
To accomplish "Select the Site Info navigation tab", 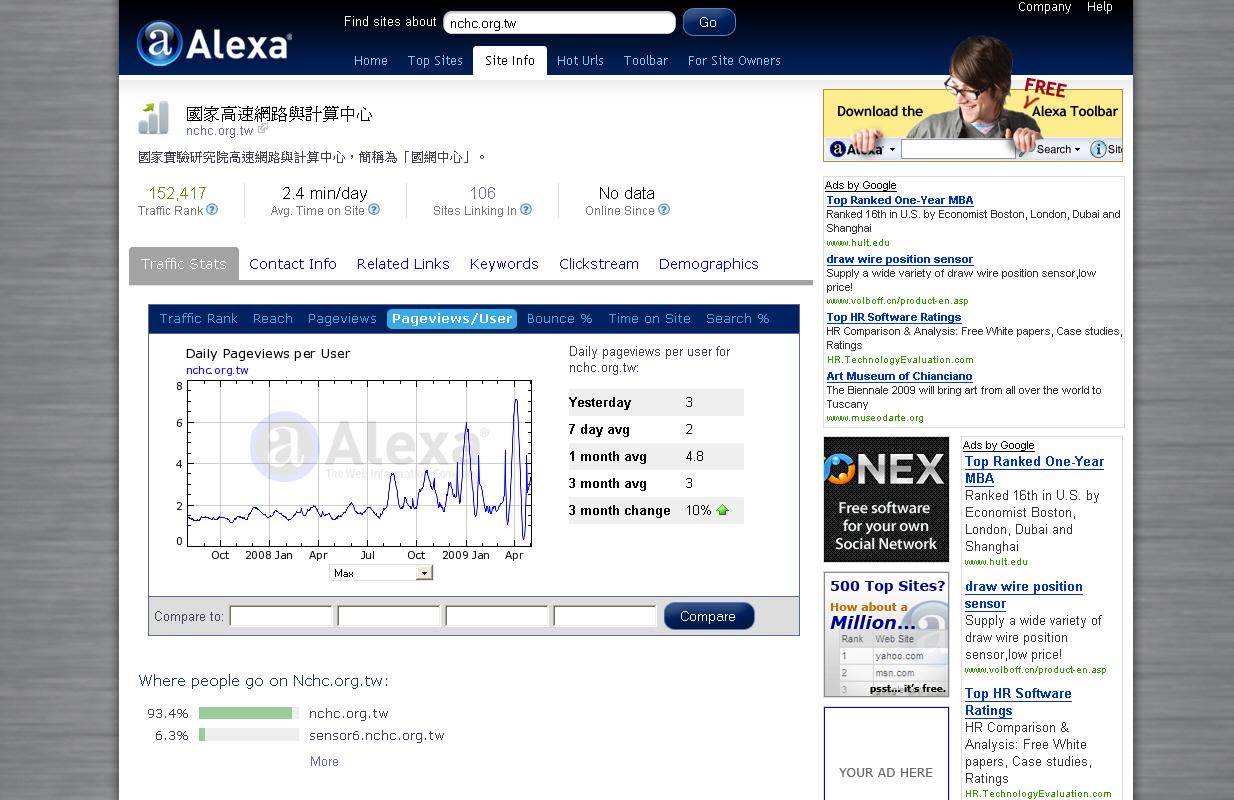I will (510, 61).
